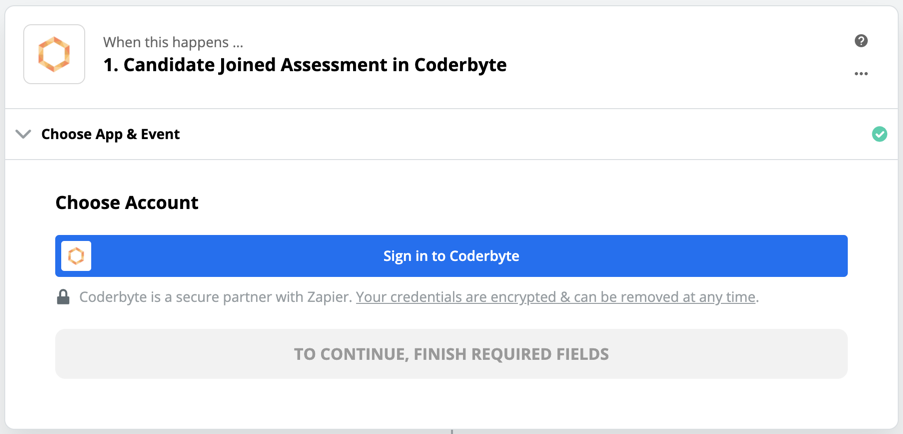Image resolution: width=903 pixels, height=434 pixels.
Task: Click the connector line below the step card
Action: point(451,430)
